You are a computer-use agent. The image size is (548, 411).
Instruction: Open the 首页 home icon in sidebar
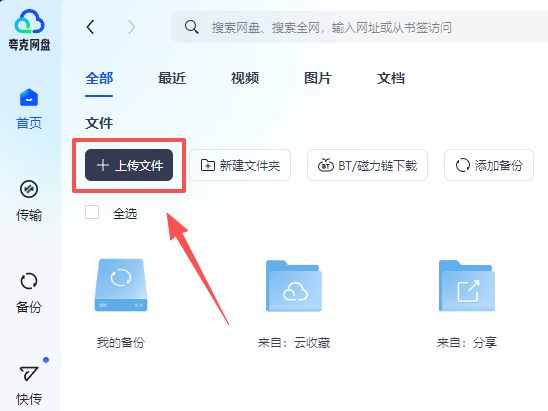coord(29,98)
